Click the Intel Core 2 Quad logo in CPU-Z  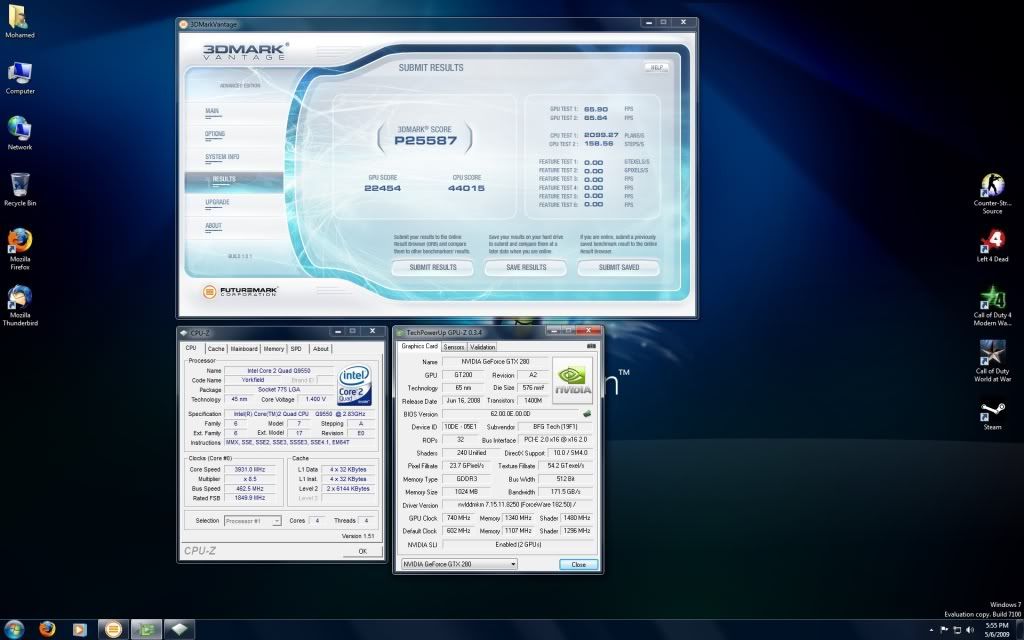[x=355, y=385]
